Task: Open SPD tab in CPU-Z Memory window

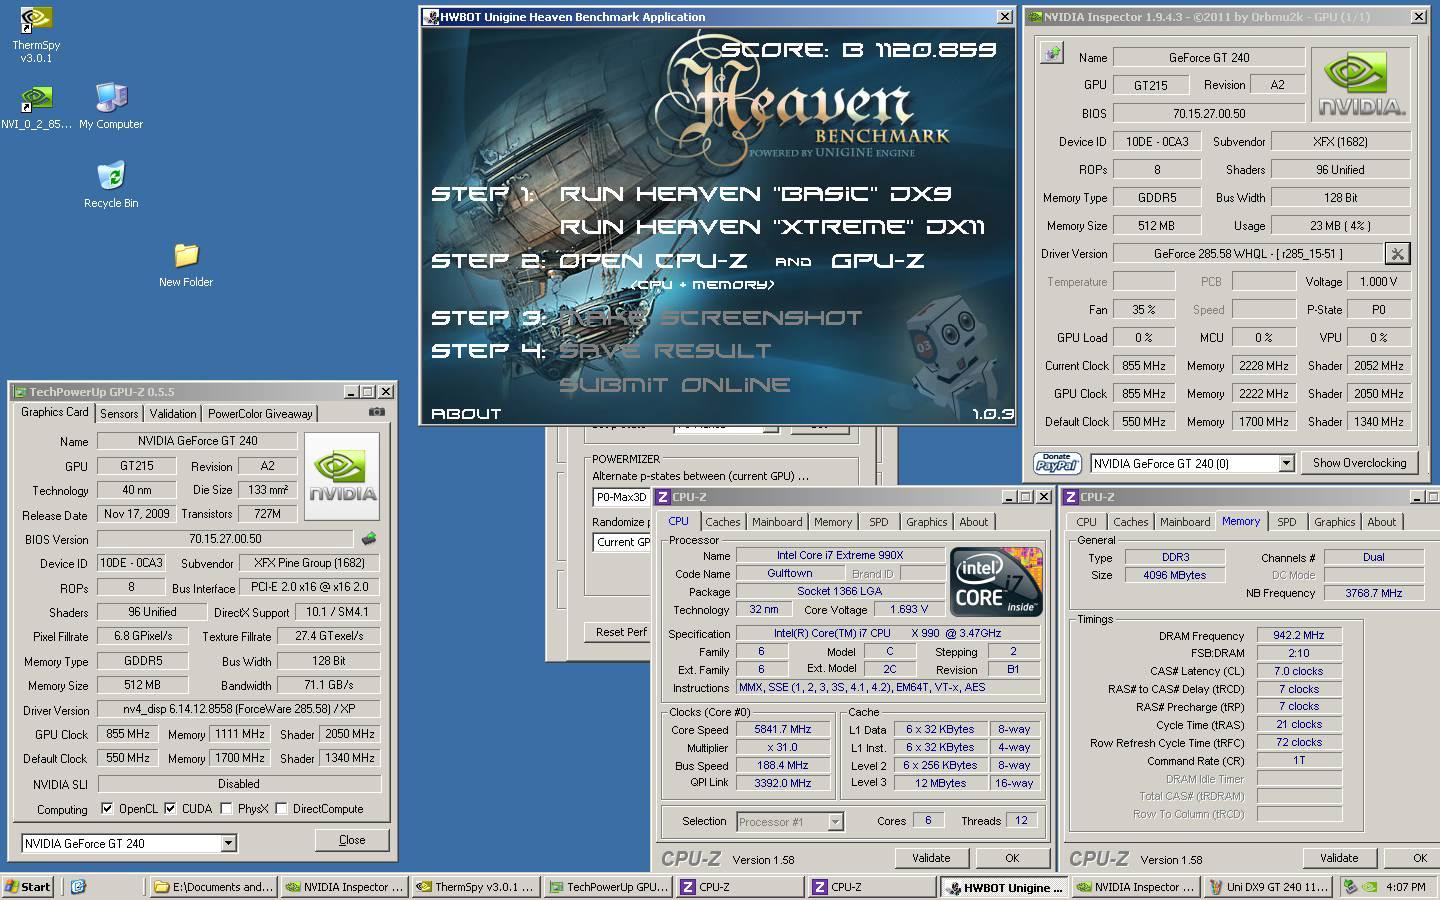Action: (1287, 522)
